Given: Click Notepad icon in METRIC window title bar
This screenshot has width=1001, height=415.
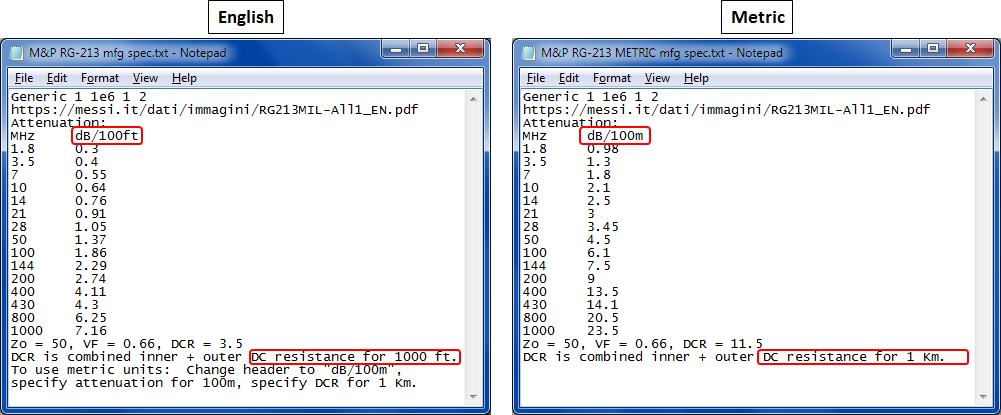Looking at the screenshot, I should coord(529,53).
